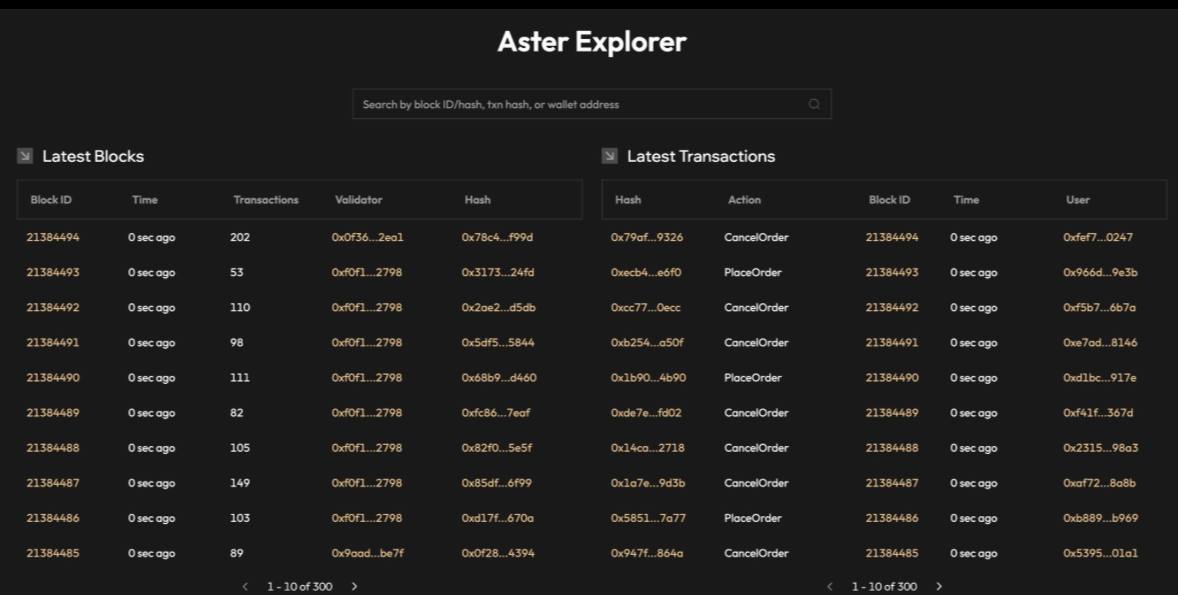Open block hash 0x78c4...f99d
1178x595 pixels.
pos(497,237)
